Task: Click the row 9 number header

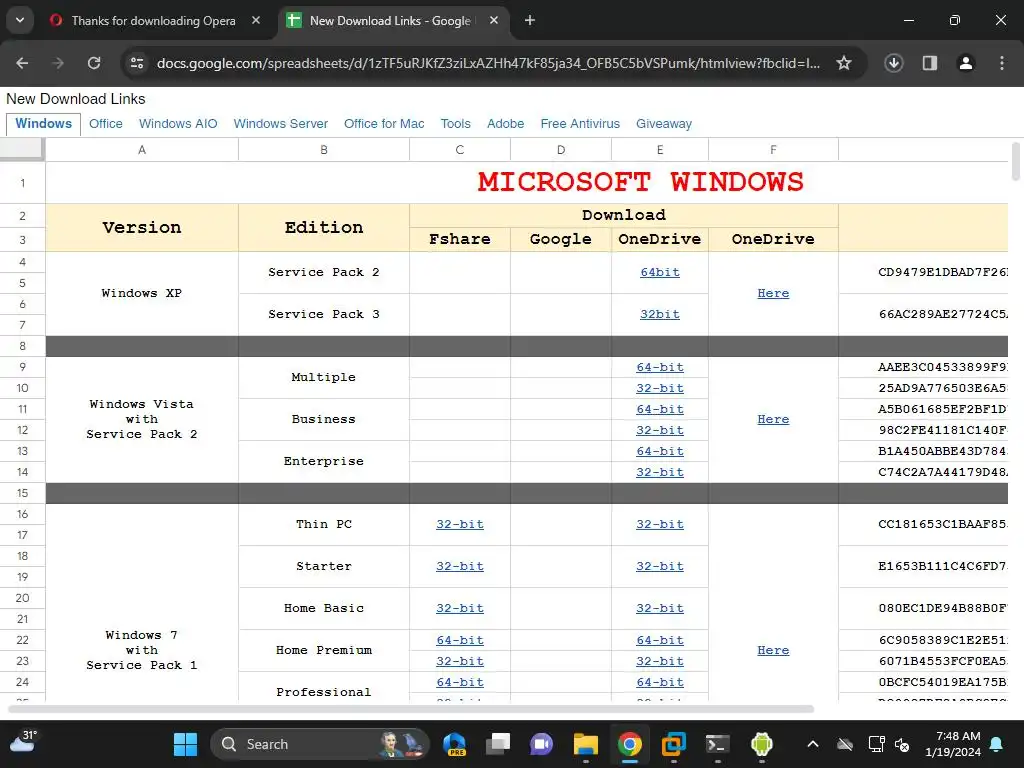Action: (x=22, y=367)
